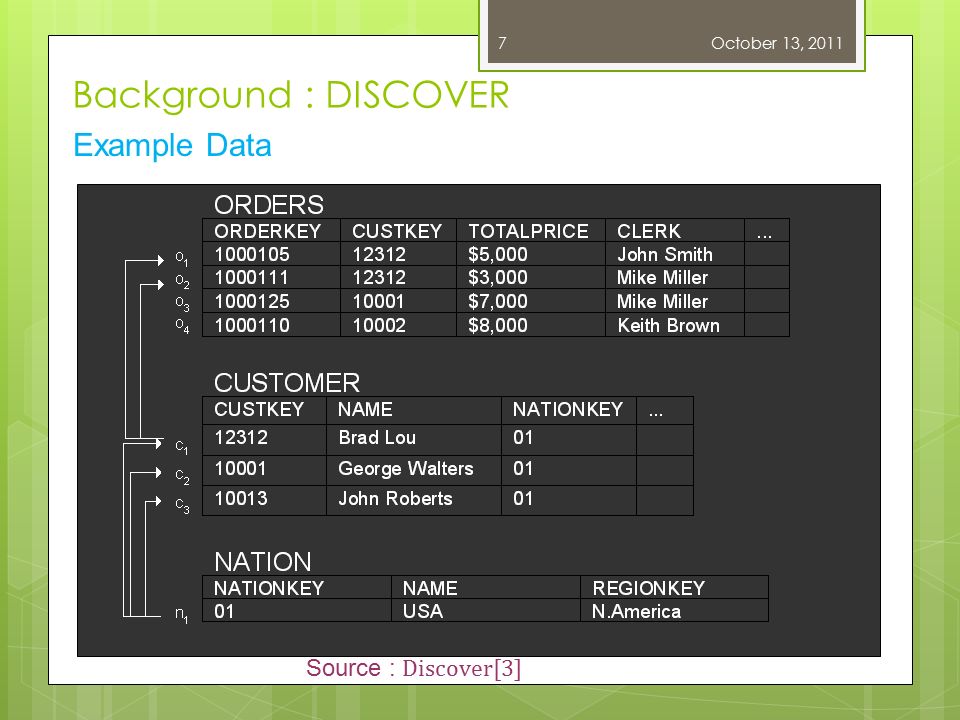Click the 'NATION' table title
This screenshot has width=960, height=720.
pos(263,562)
